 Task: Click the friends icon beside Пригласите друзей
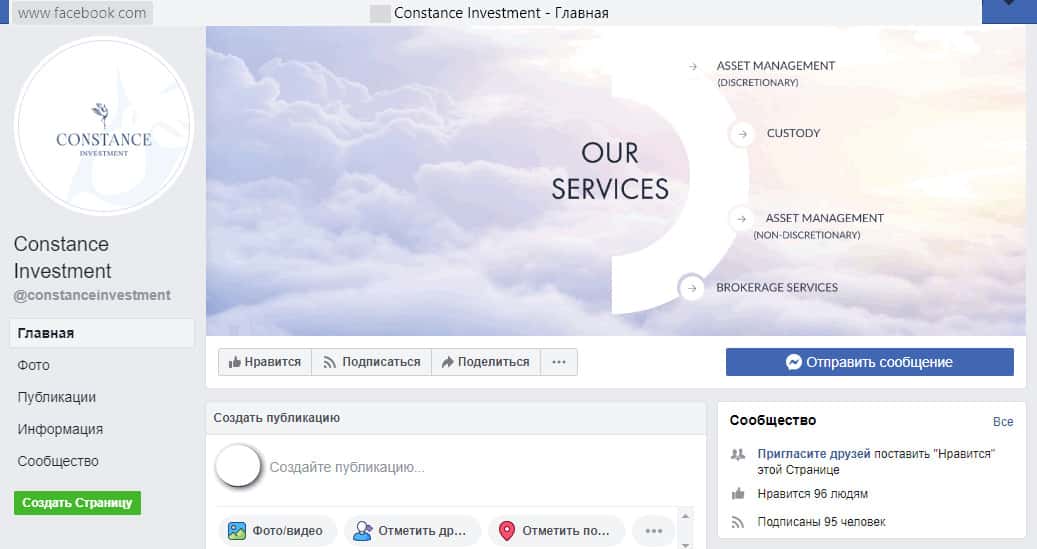(738, 454)
